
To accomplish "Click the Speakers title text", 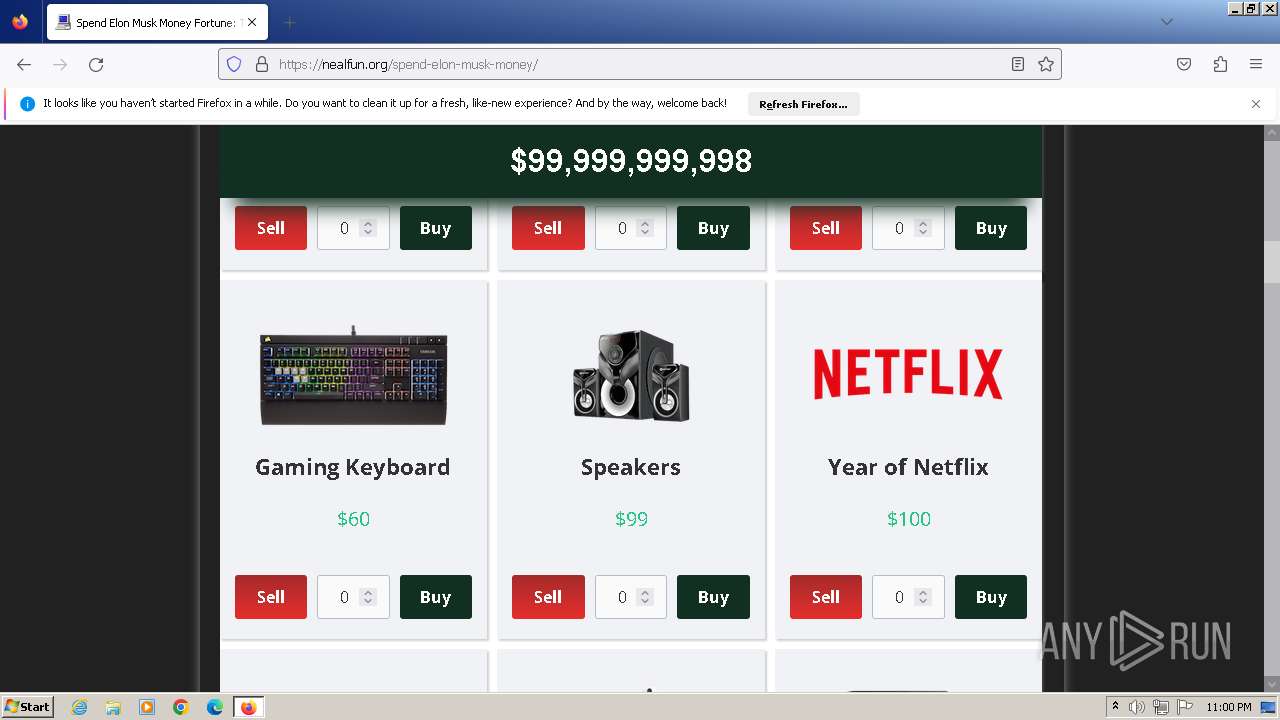I will click(x=631, y=467).
